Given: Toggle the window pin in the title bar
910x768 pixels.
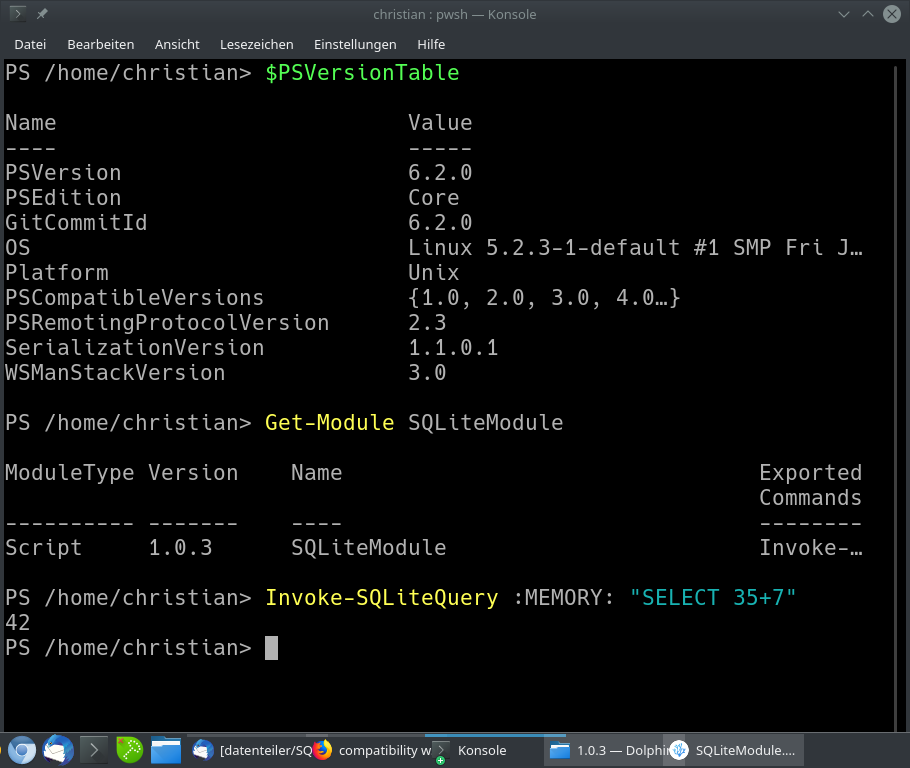Looking at the screenshot, I should point(40,14).
